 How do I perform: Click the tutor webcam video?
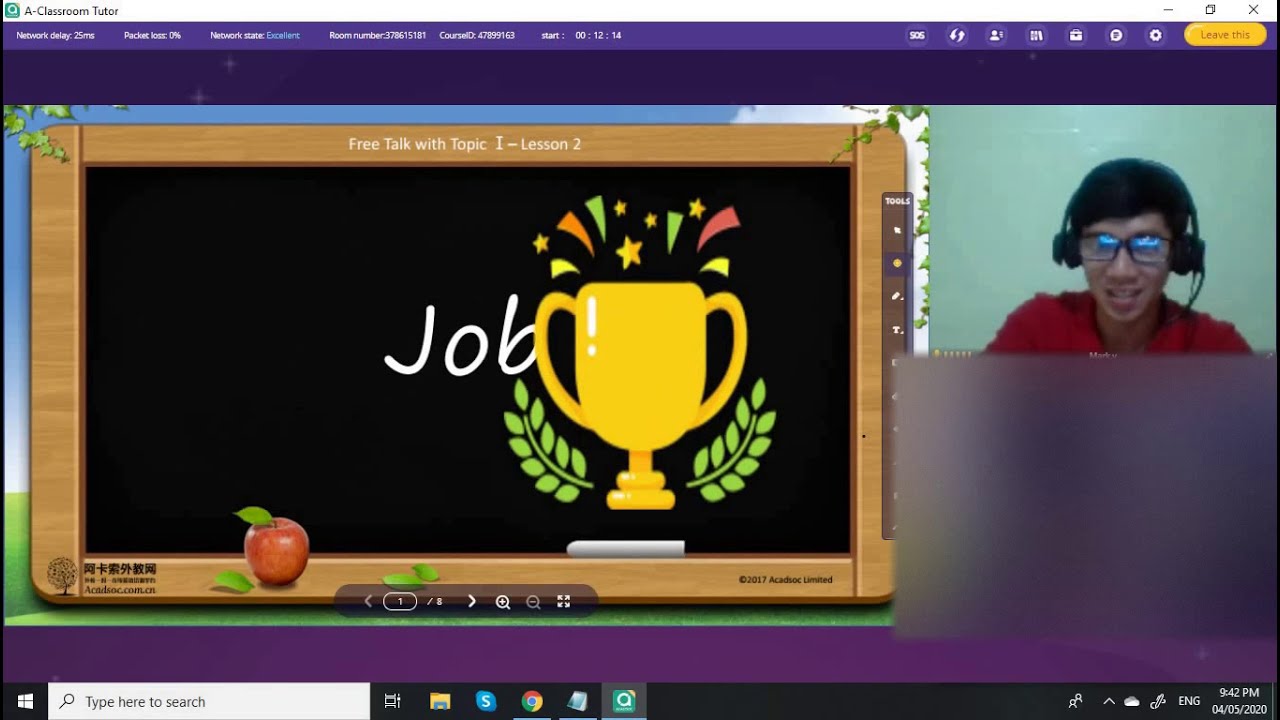1104,230
